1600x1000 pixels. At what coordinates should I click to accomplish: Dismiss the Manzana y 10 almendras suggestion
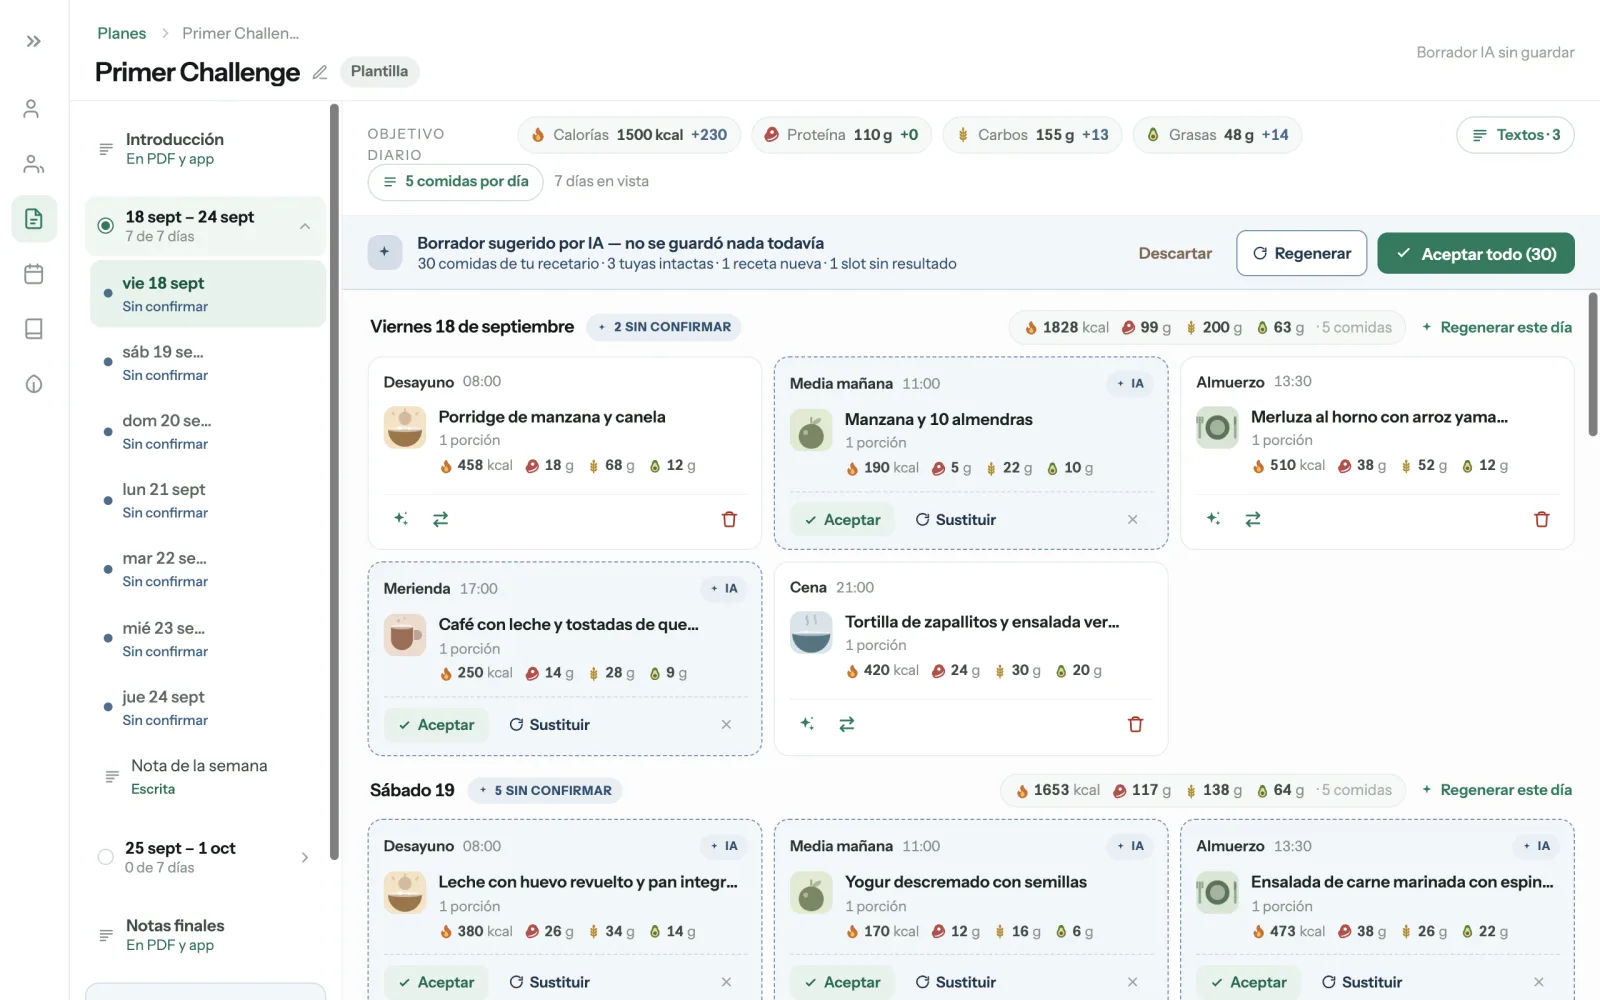pos(1132,519)
